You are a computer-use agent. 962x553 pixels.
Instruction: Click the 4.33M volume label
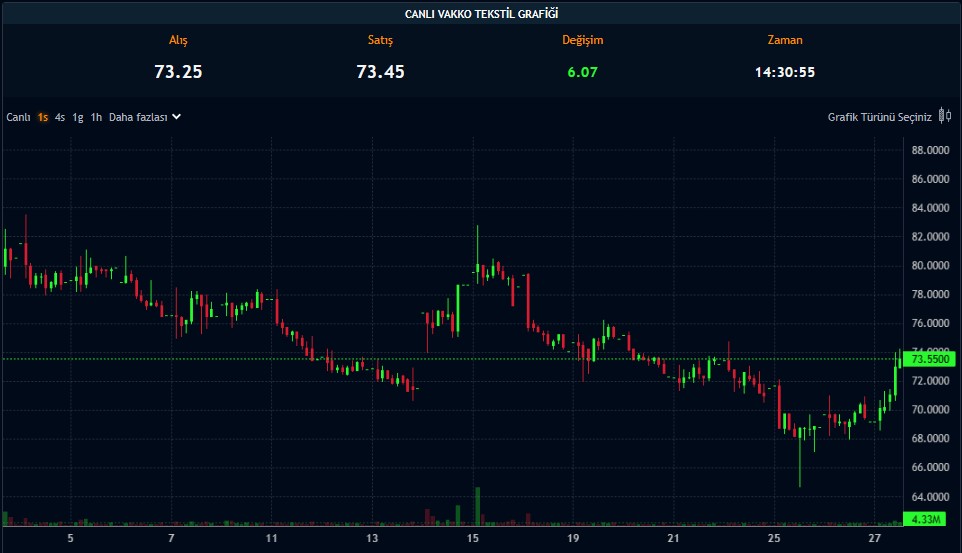coord(929,519)
